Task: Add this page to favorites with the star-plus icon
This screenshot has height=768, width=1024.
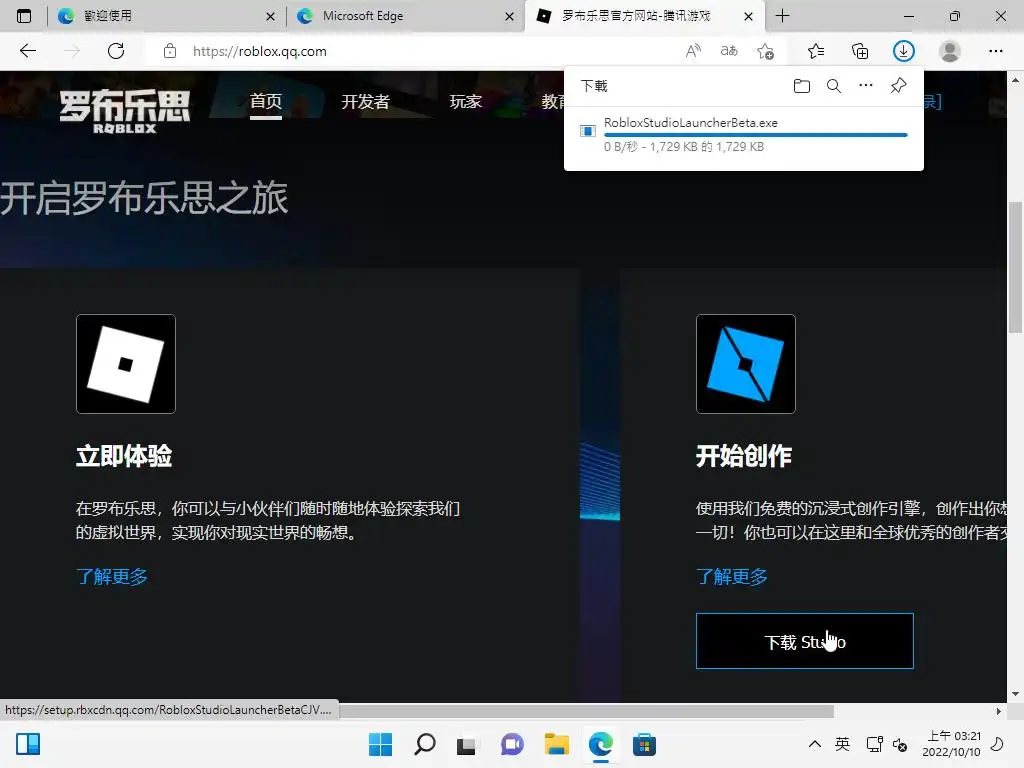Action: click(x=765, y=51)
